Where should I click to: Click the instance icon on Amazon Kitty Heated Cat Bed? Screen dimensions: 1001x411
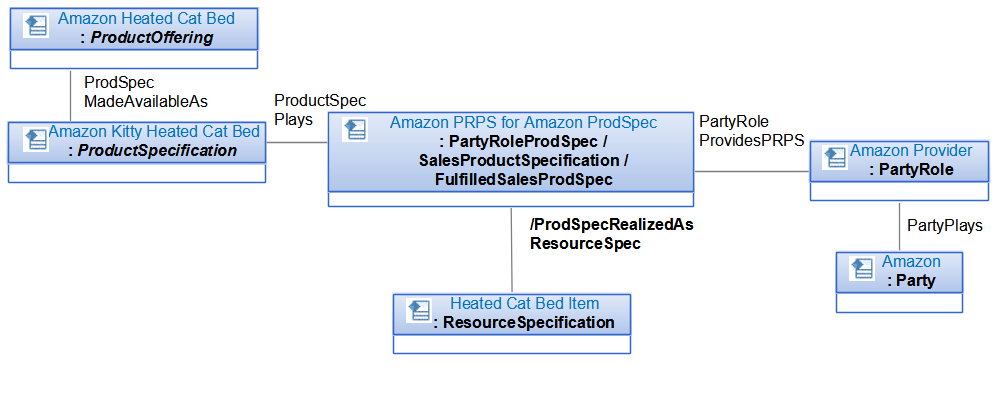(x=35, y=140)
